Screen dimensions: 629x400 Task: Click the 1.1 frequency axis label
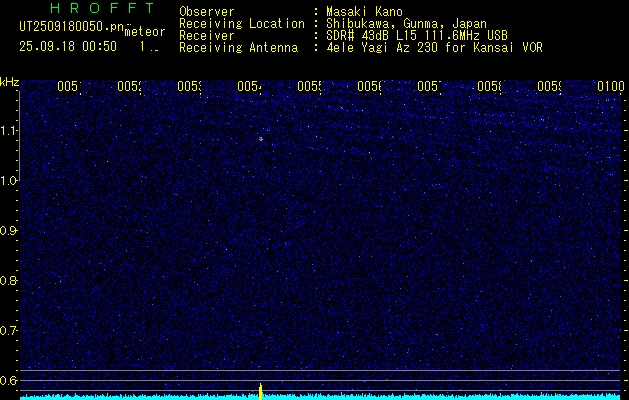[x=8, y=130]
